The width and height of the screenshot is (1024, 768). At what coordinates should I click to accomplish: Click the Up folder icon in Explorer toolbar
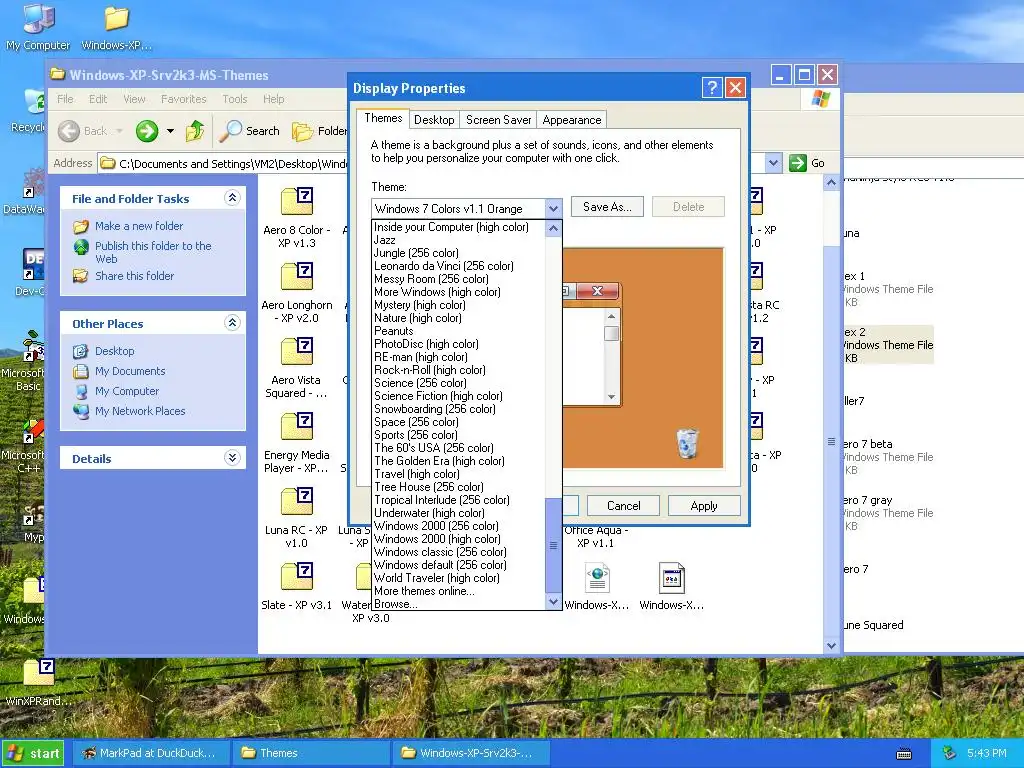point(195,131)
